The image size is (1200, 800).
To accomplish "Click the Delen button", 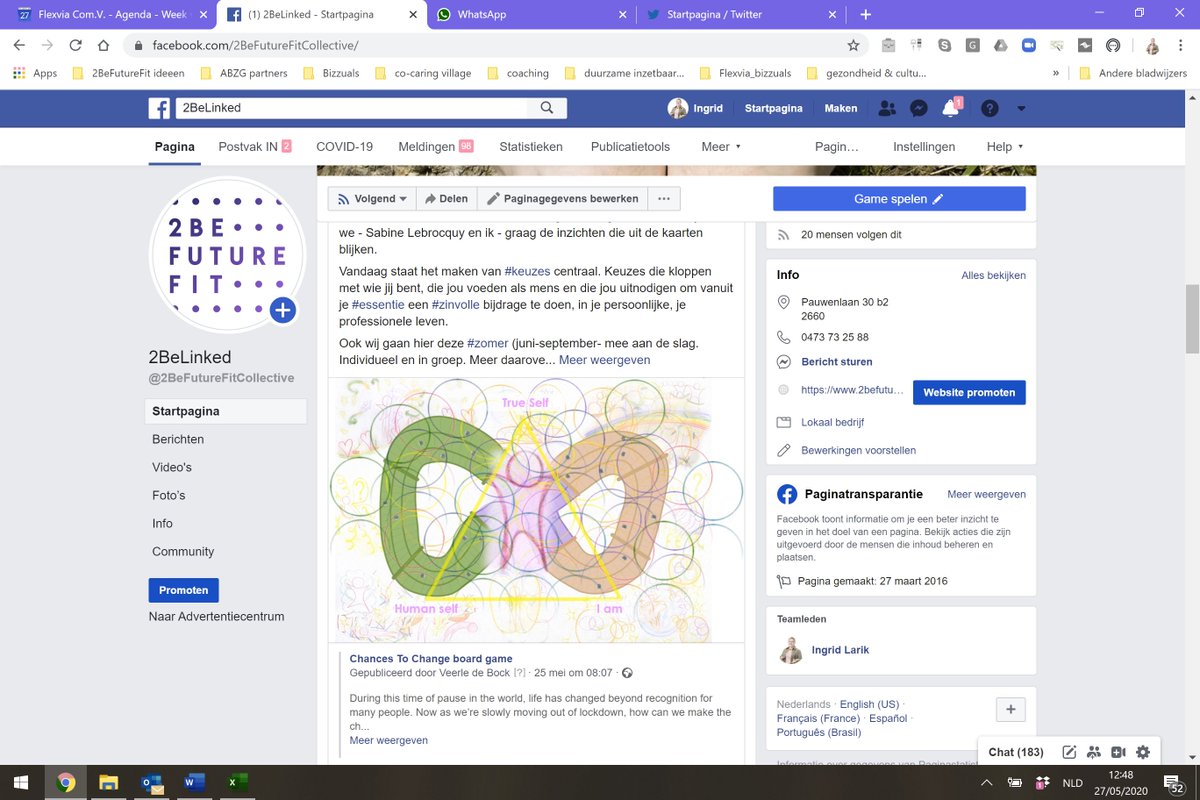I will (x=446, y=199).
